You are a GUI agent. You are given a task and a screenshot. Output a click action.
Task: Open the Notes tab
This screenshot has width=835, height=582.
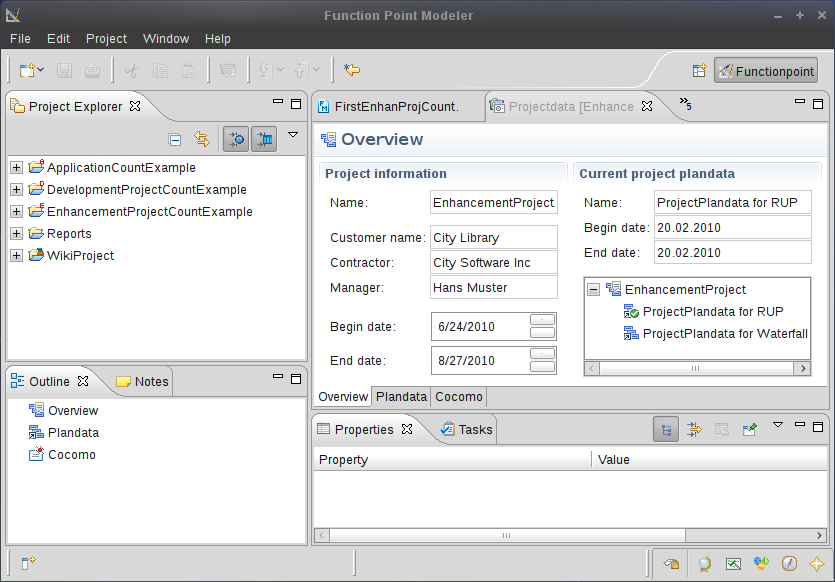tap(143, 381)
